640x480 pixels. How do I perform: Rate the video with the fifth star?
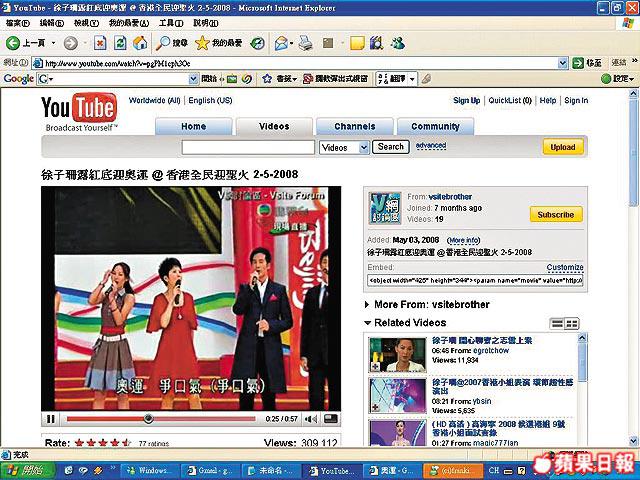[x=126, y=443]
